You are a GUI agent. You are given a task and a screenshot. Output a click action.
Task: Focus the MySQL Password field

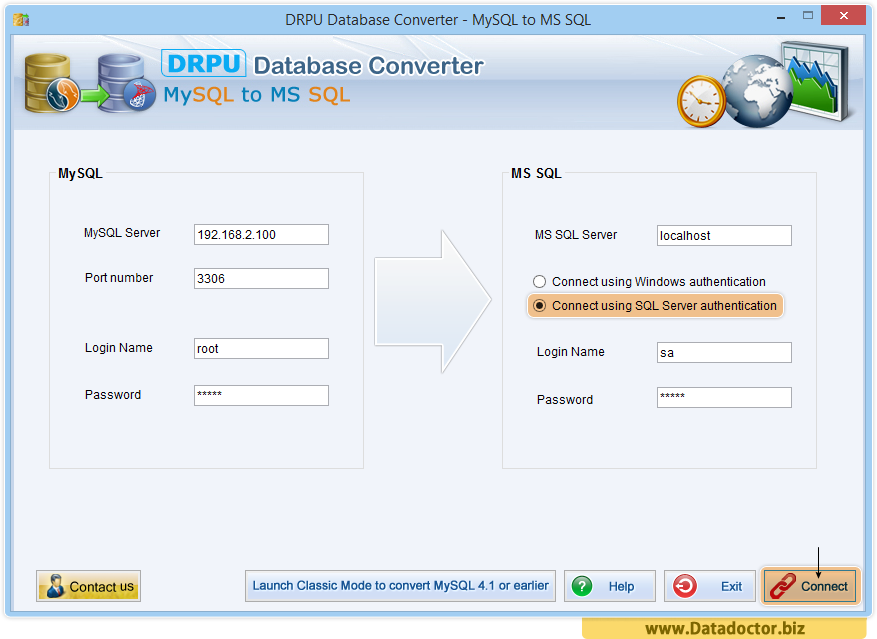[x=261, y=395]
